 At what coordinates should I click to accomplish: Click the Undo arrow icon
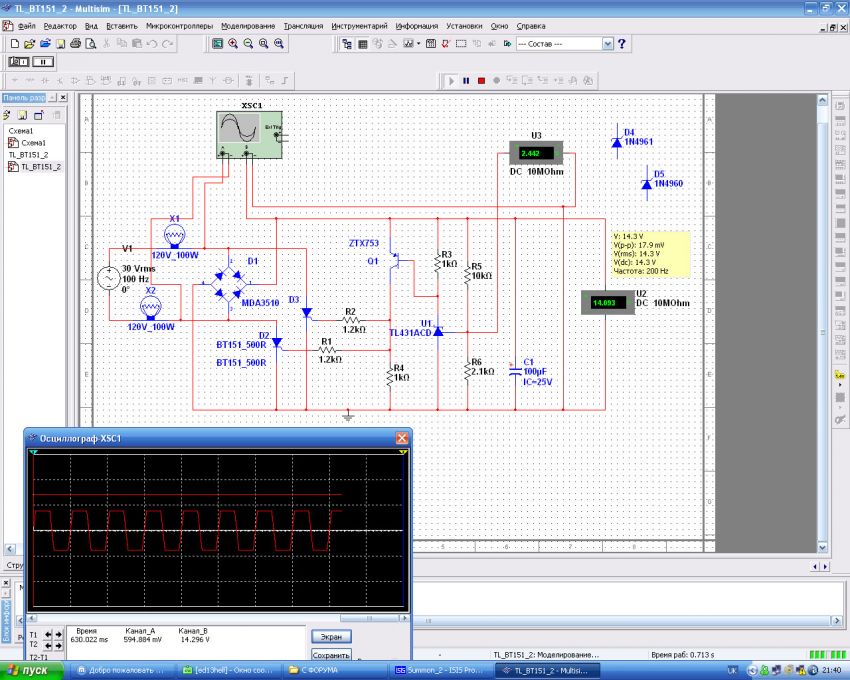point(152,45)
